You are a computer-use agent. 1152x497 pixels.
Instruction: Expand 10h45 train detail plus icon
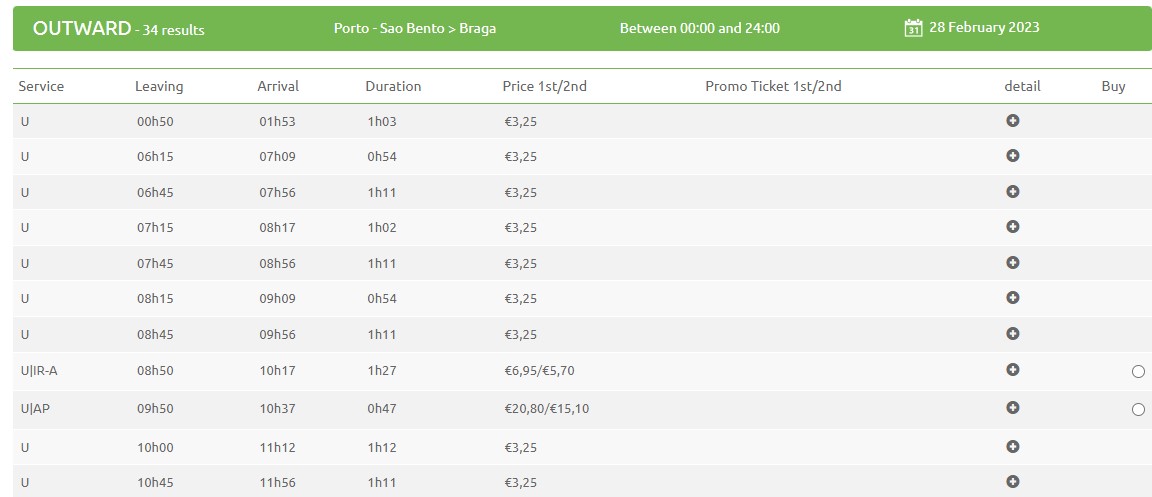(x=1012, y=482)
